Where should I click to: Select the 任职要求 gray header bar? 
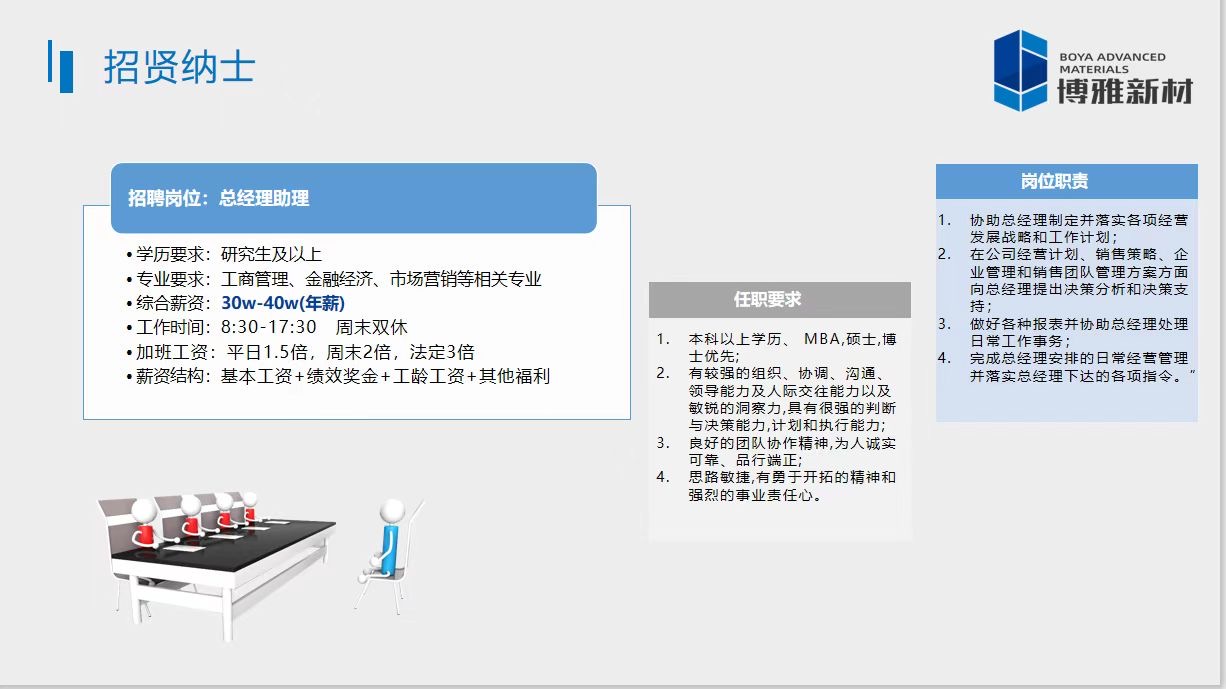pos(779,300)
